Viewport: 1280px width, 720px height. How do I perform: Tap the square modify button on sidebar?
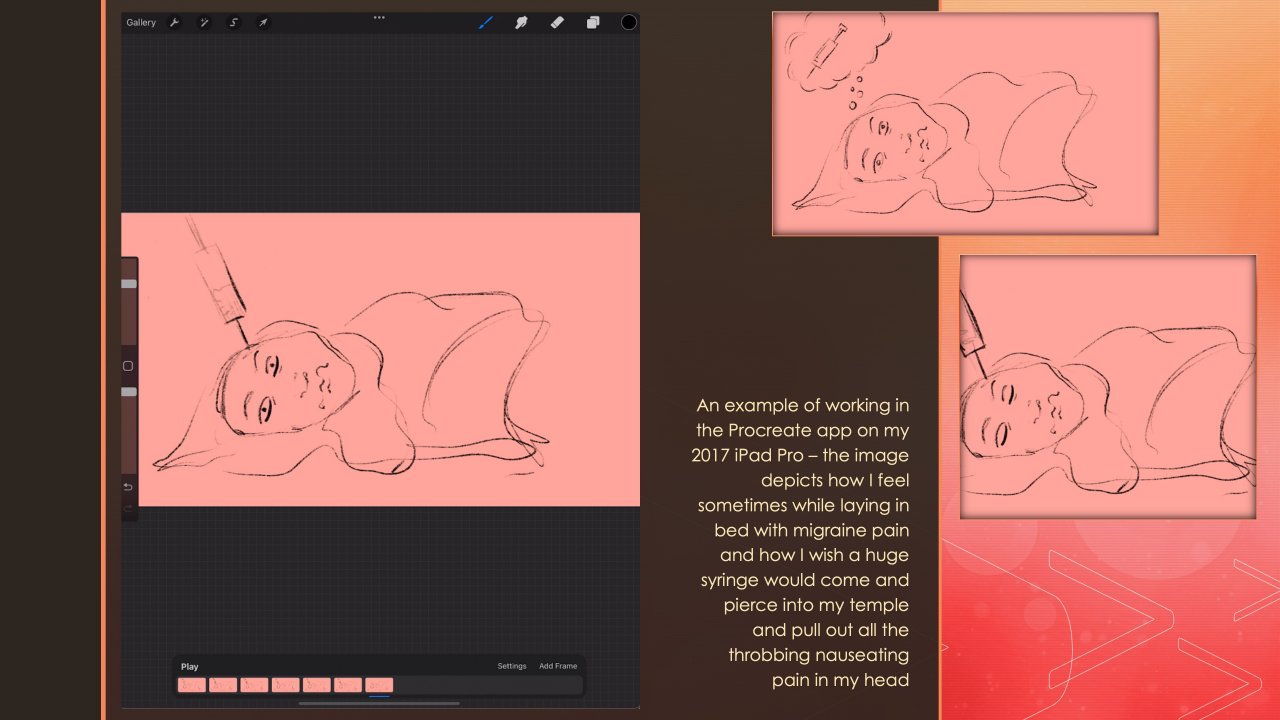(128, 366)
